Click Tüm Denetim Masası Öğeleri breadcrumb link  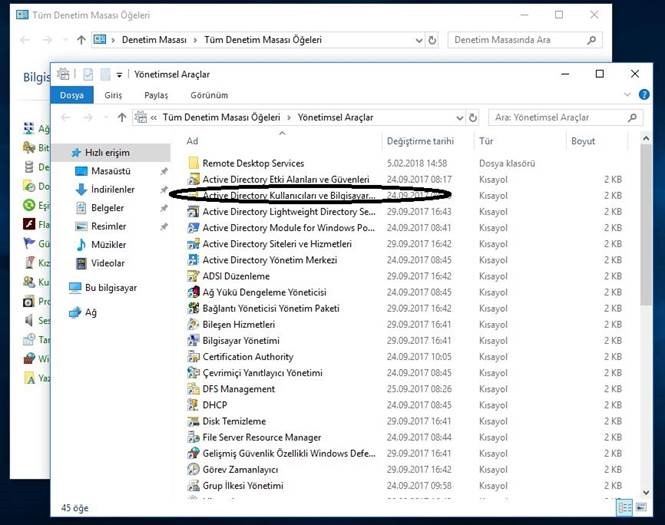221,117
